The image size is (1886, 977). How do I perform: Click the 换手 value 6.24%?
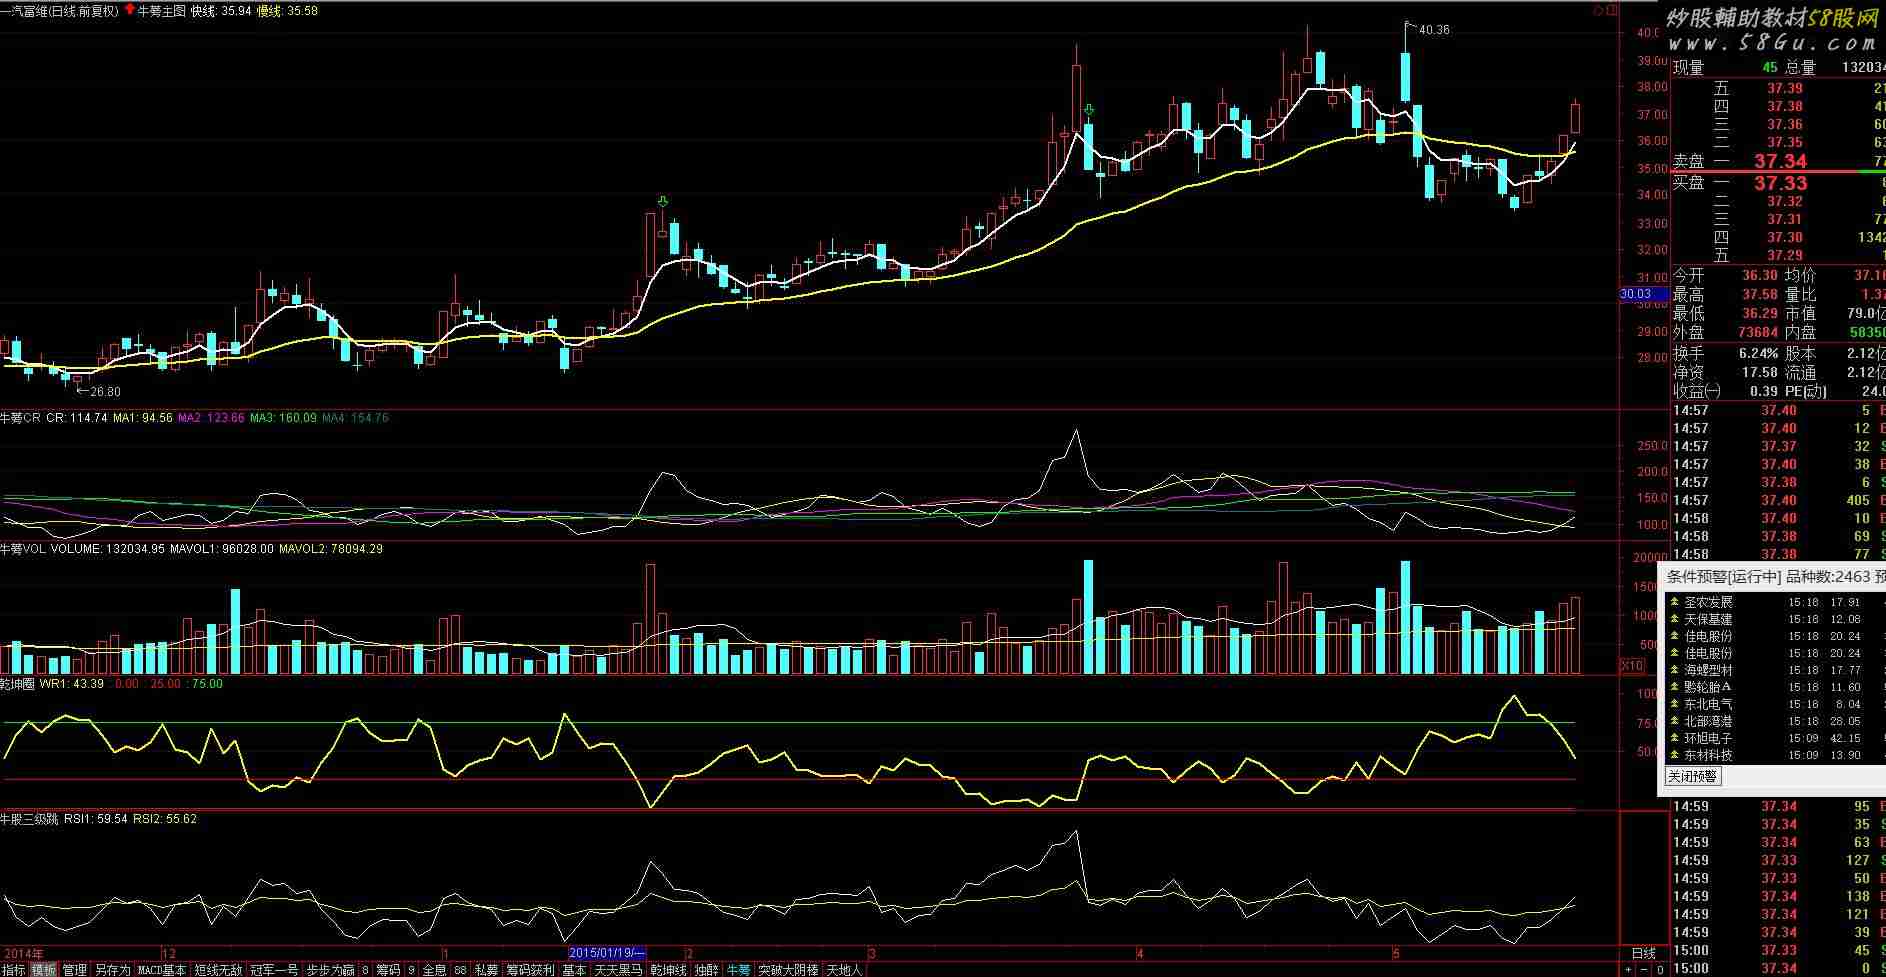point(1759,353)
